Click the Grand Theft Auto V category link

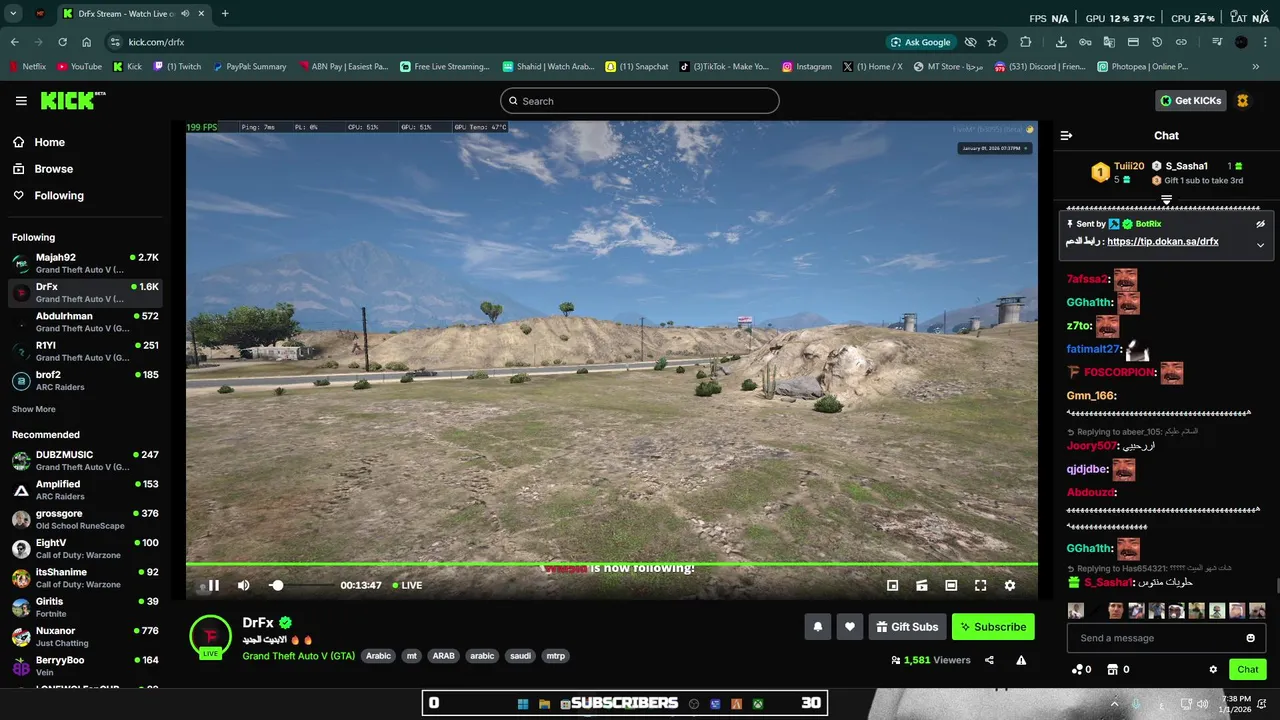[x=298, y=656]
